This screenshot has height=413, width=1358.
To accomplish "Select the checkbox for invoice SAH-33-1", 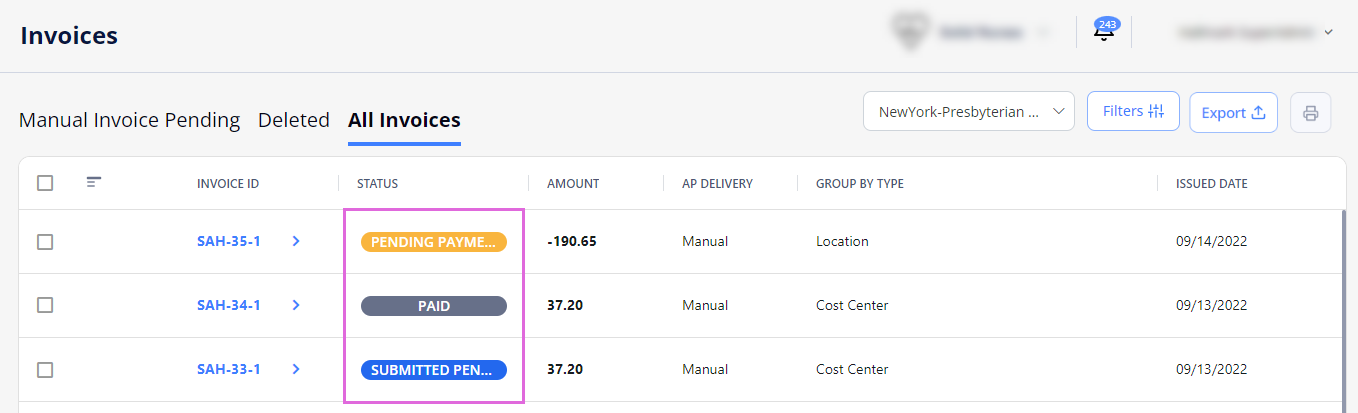I will pyautogui.click(x=45, y=370).
